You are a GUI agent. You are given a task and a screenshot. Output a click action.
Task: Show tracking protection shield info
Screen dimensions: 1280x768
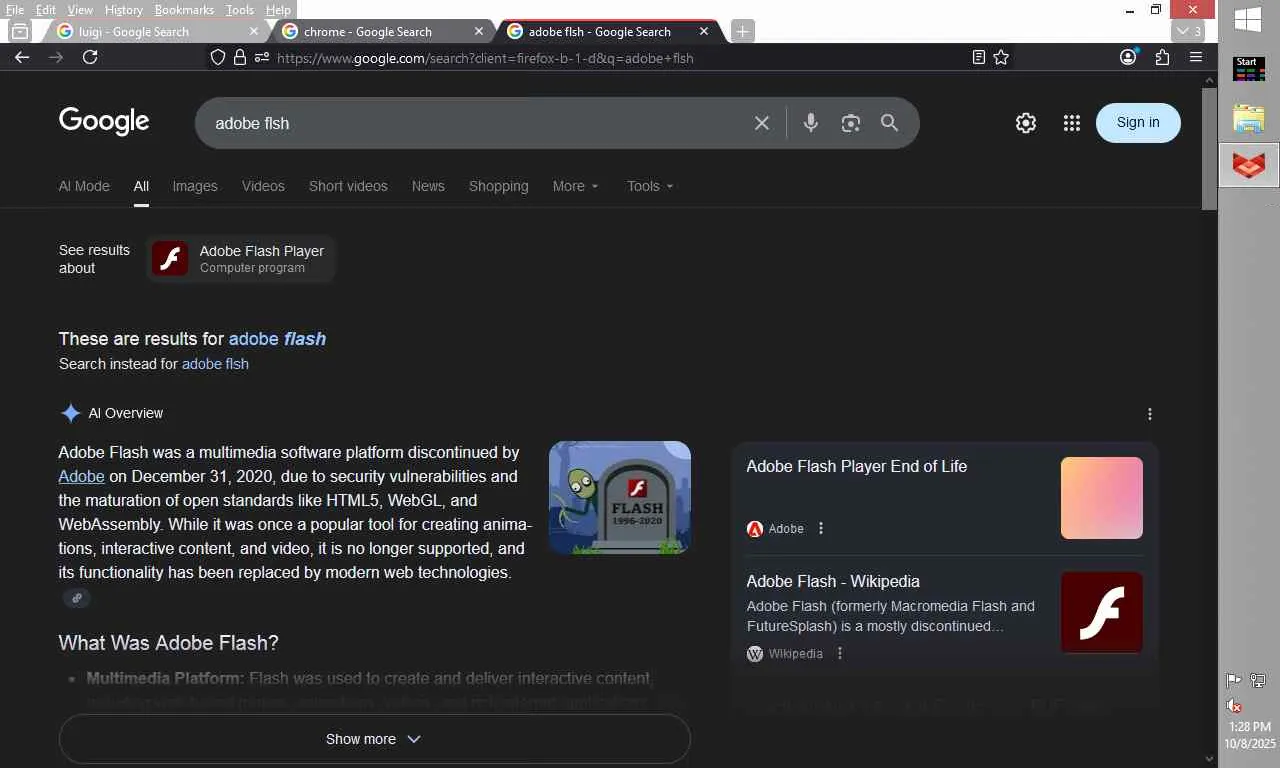pyautogui.click(x=218, y=58)
